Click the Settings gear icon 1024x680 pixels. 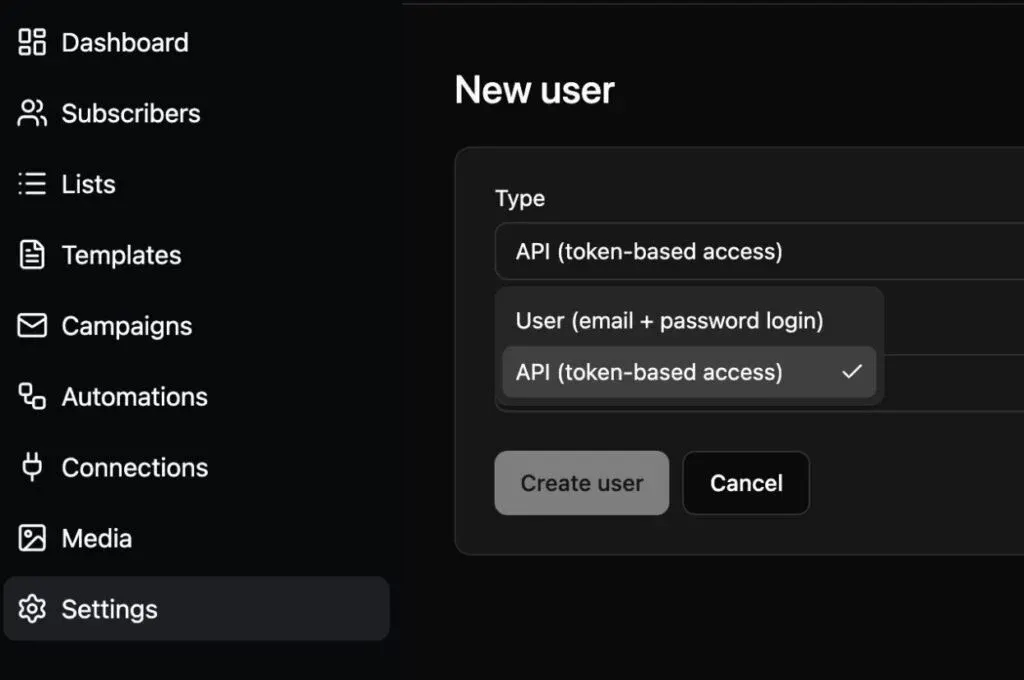32,609
